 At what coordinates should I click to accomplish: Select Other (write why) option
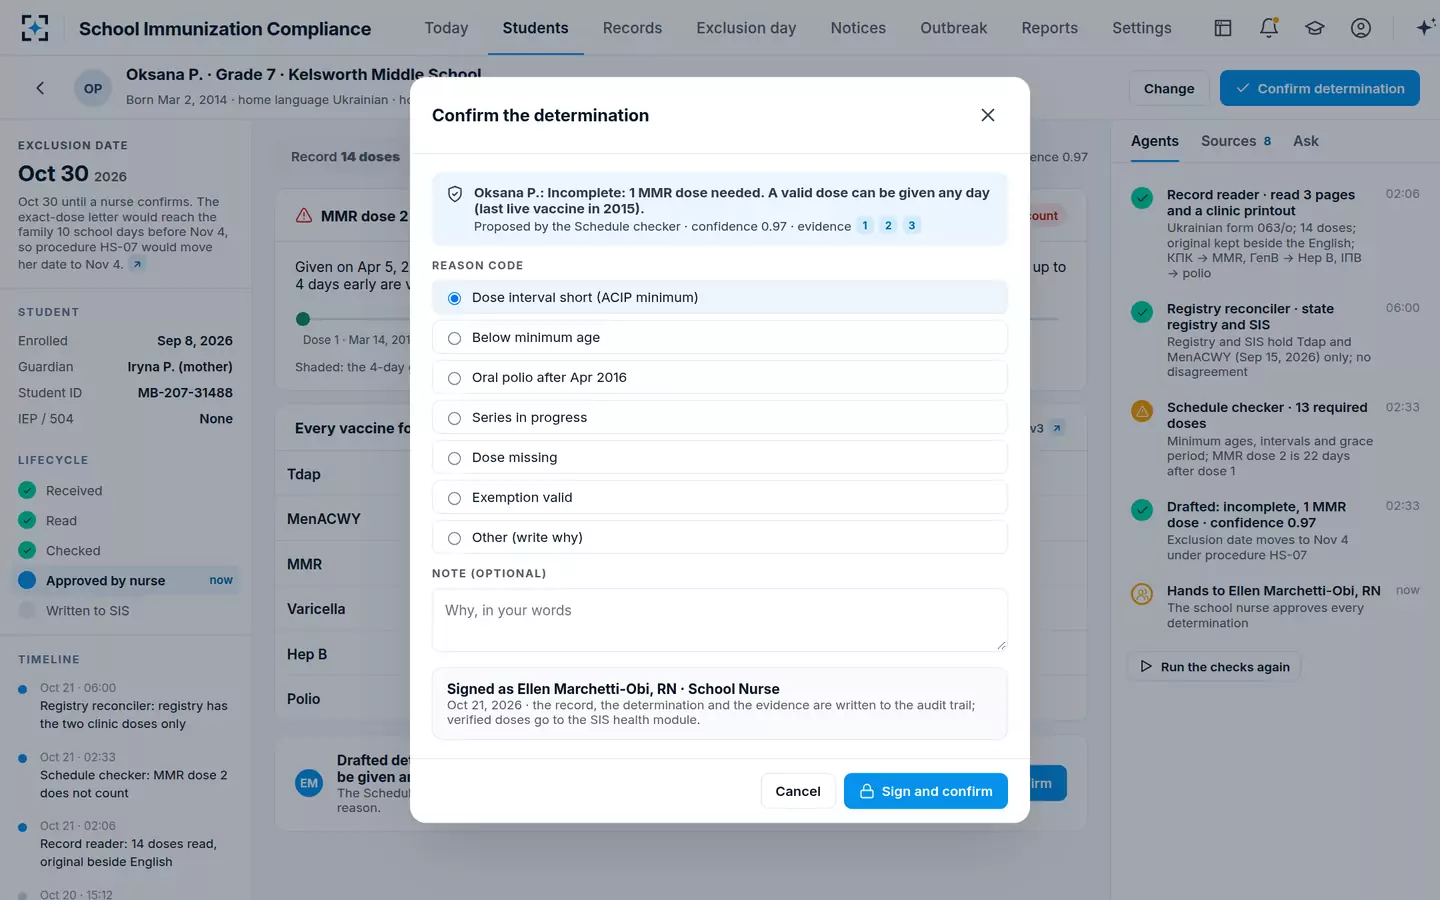[x=720, y=537]
